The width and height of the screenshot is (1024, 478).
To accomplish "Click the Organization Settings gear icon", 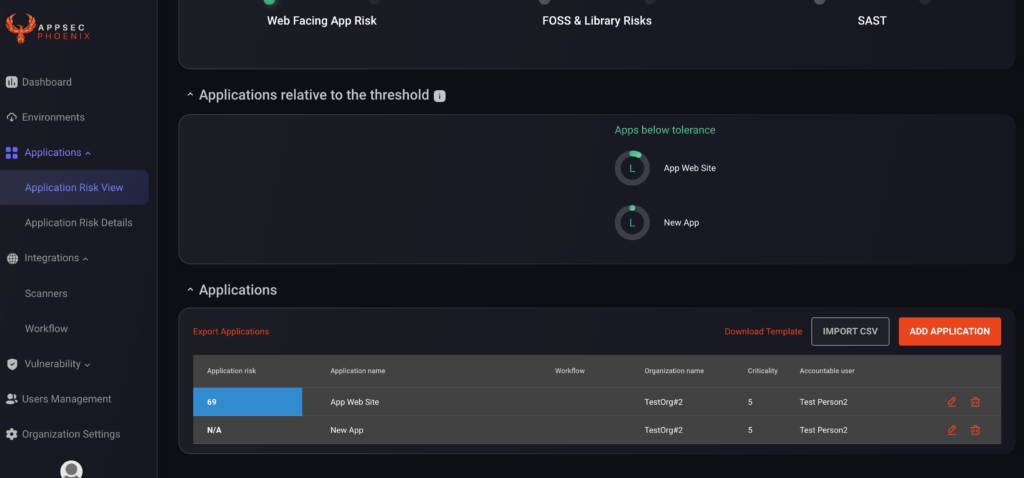I will coord(12,434).
